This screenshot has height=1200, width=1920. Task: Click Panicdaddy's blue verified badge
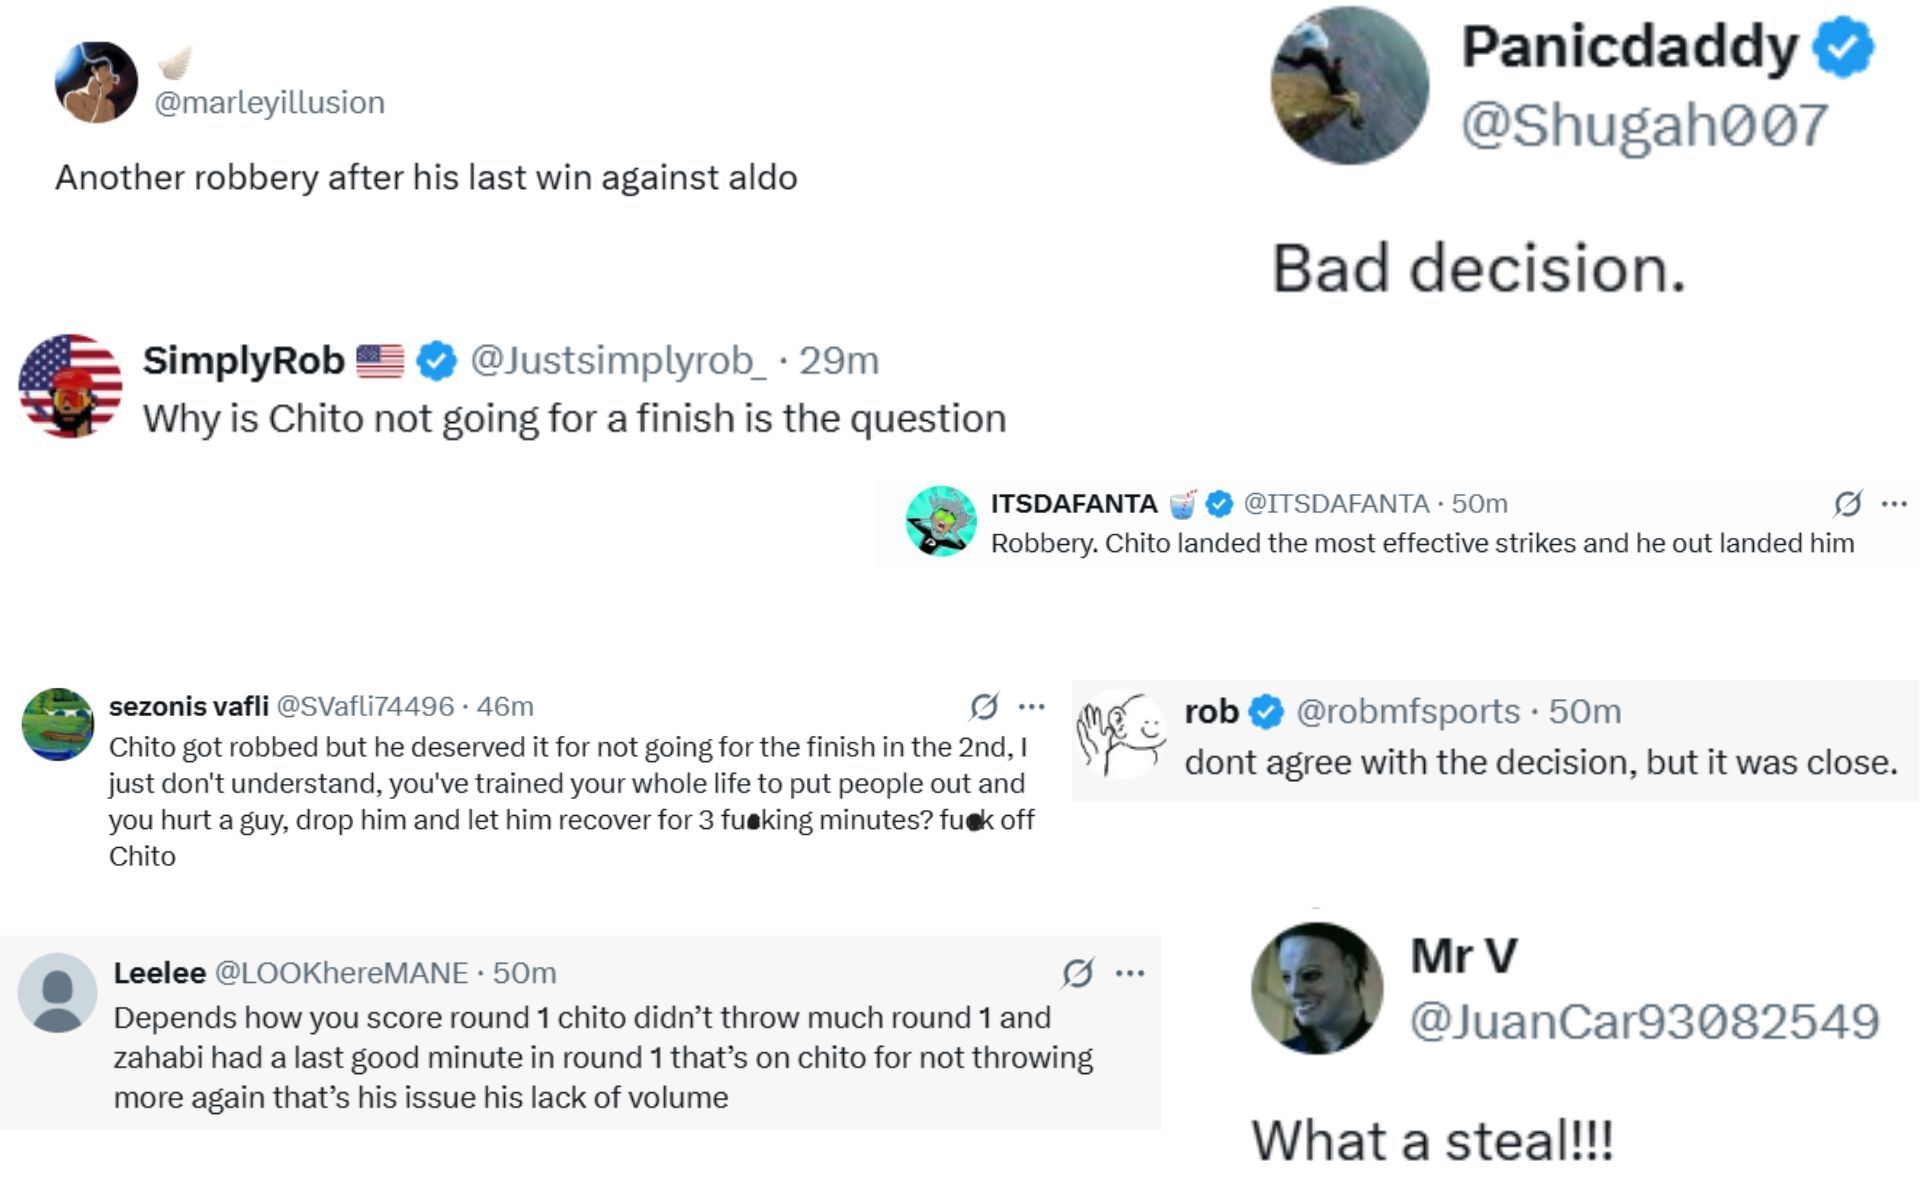(x=1843, y=47)
